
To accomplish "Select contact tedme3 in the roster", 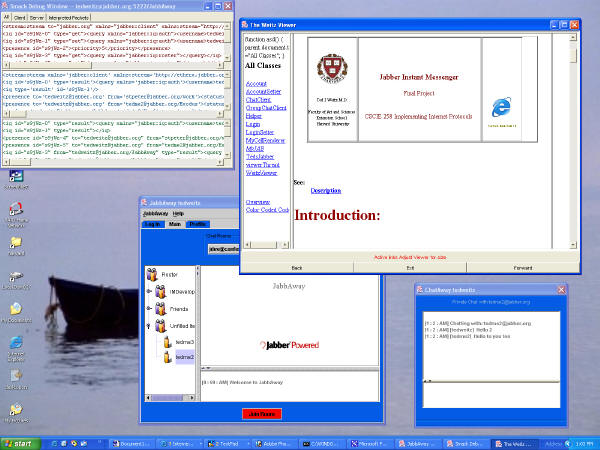I will click(184, 343).
